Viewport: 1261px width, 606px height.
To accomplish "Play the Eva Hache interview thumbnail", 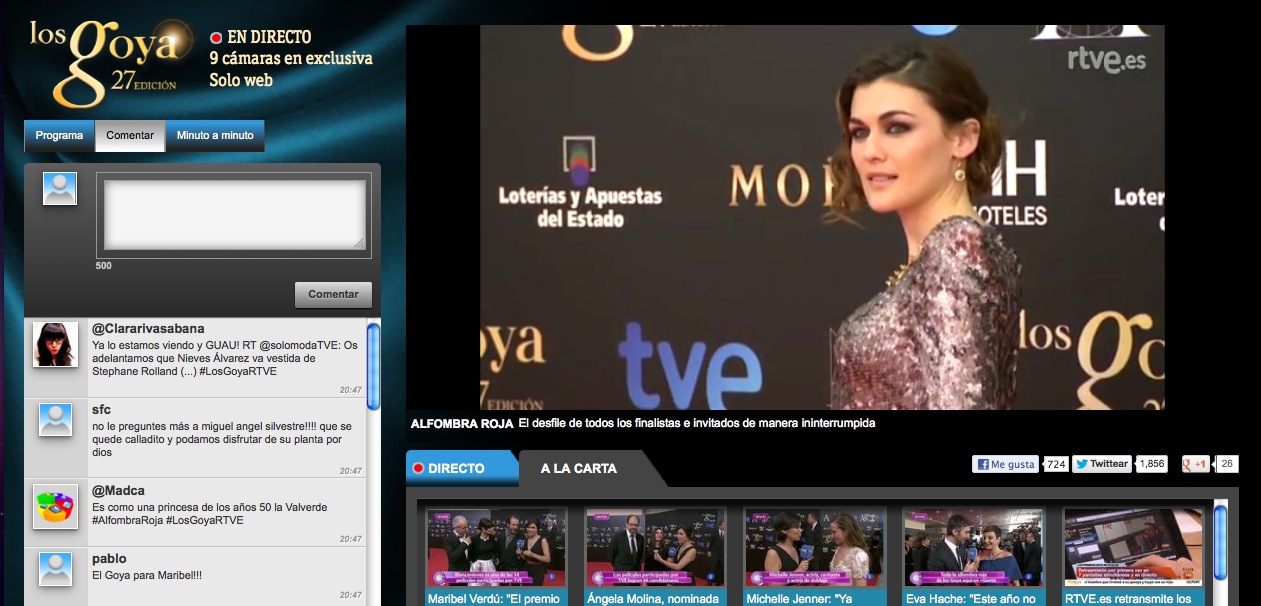I will click(x=973, y=547).
